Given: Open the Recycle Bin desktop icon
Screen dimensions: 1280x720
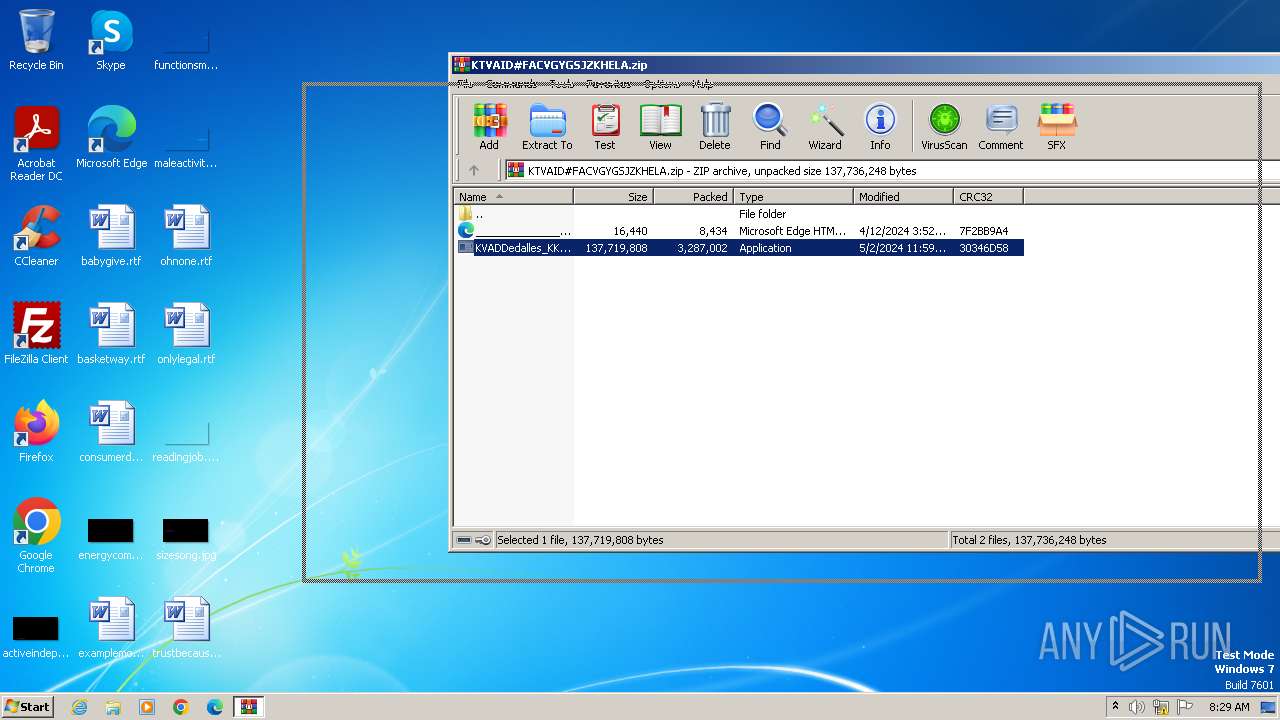Looking at the screenshot, I should (36, 41).
